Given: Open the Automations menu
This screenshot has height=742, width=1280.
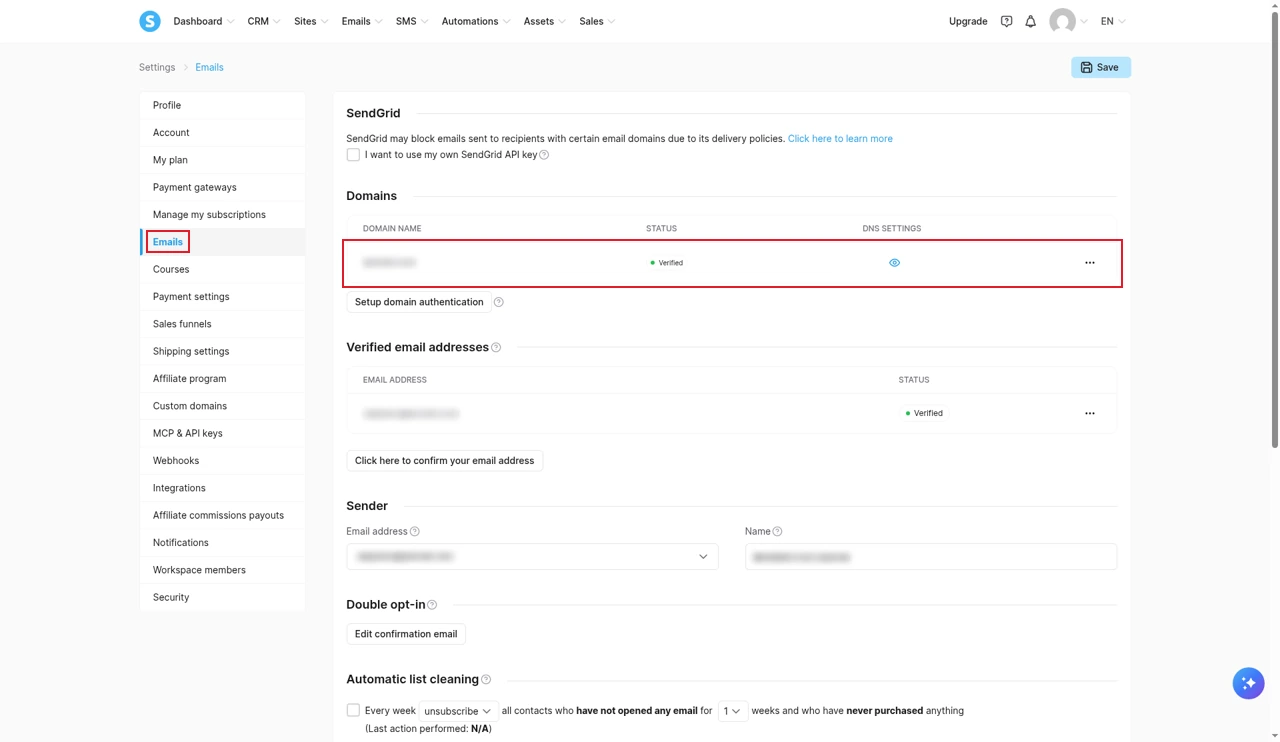Looking at the screenshot, I should [476, 21].
